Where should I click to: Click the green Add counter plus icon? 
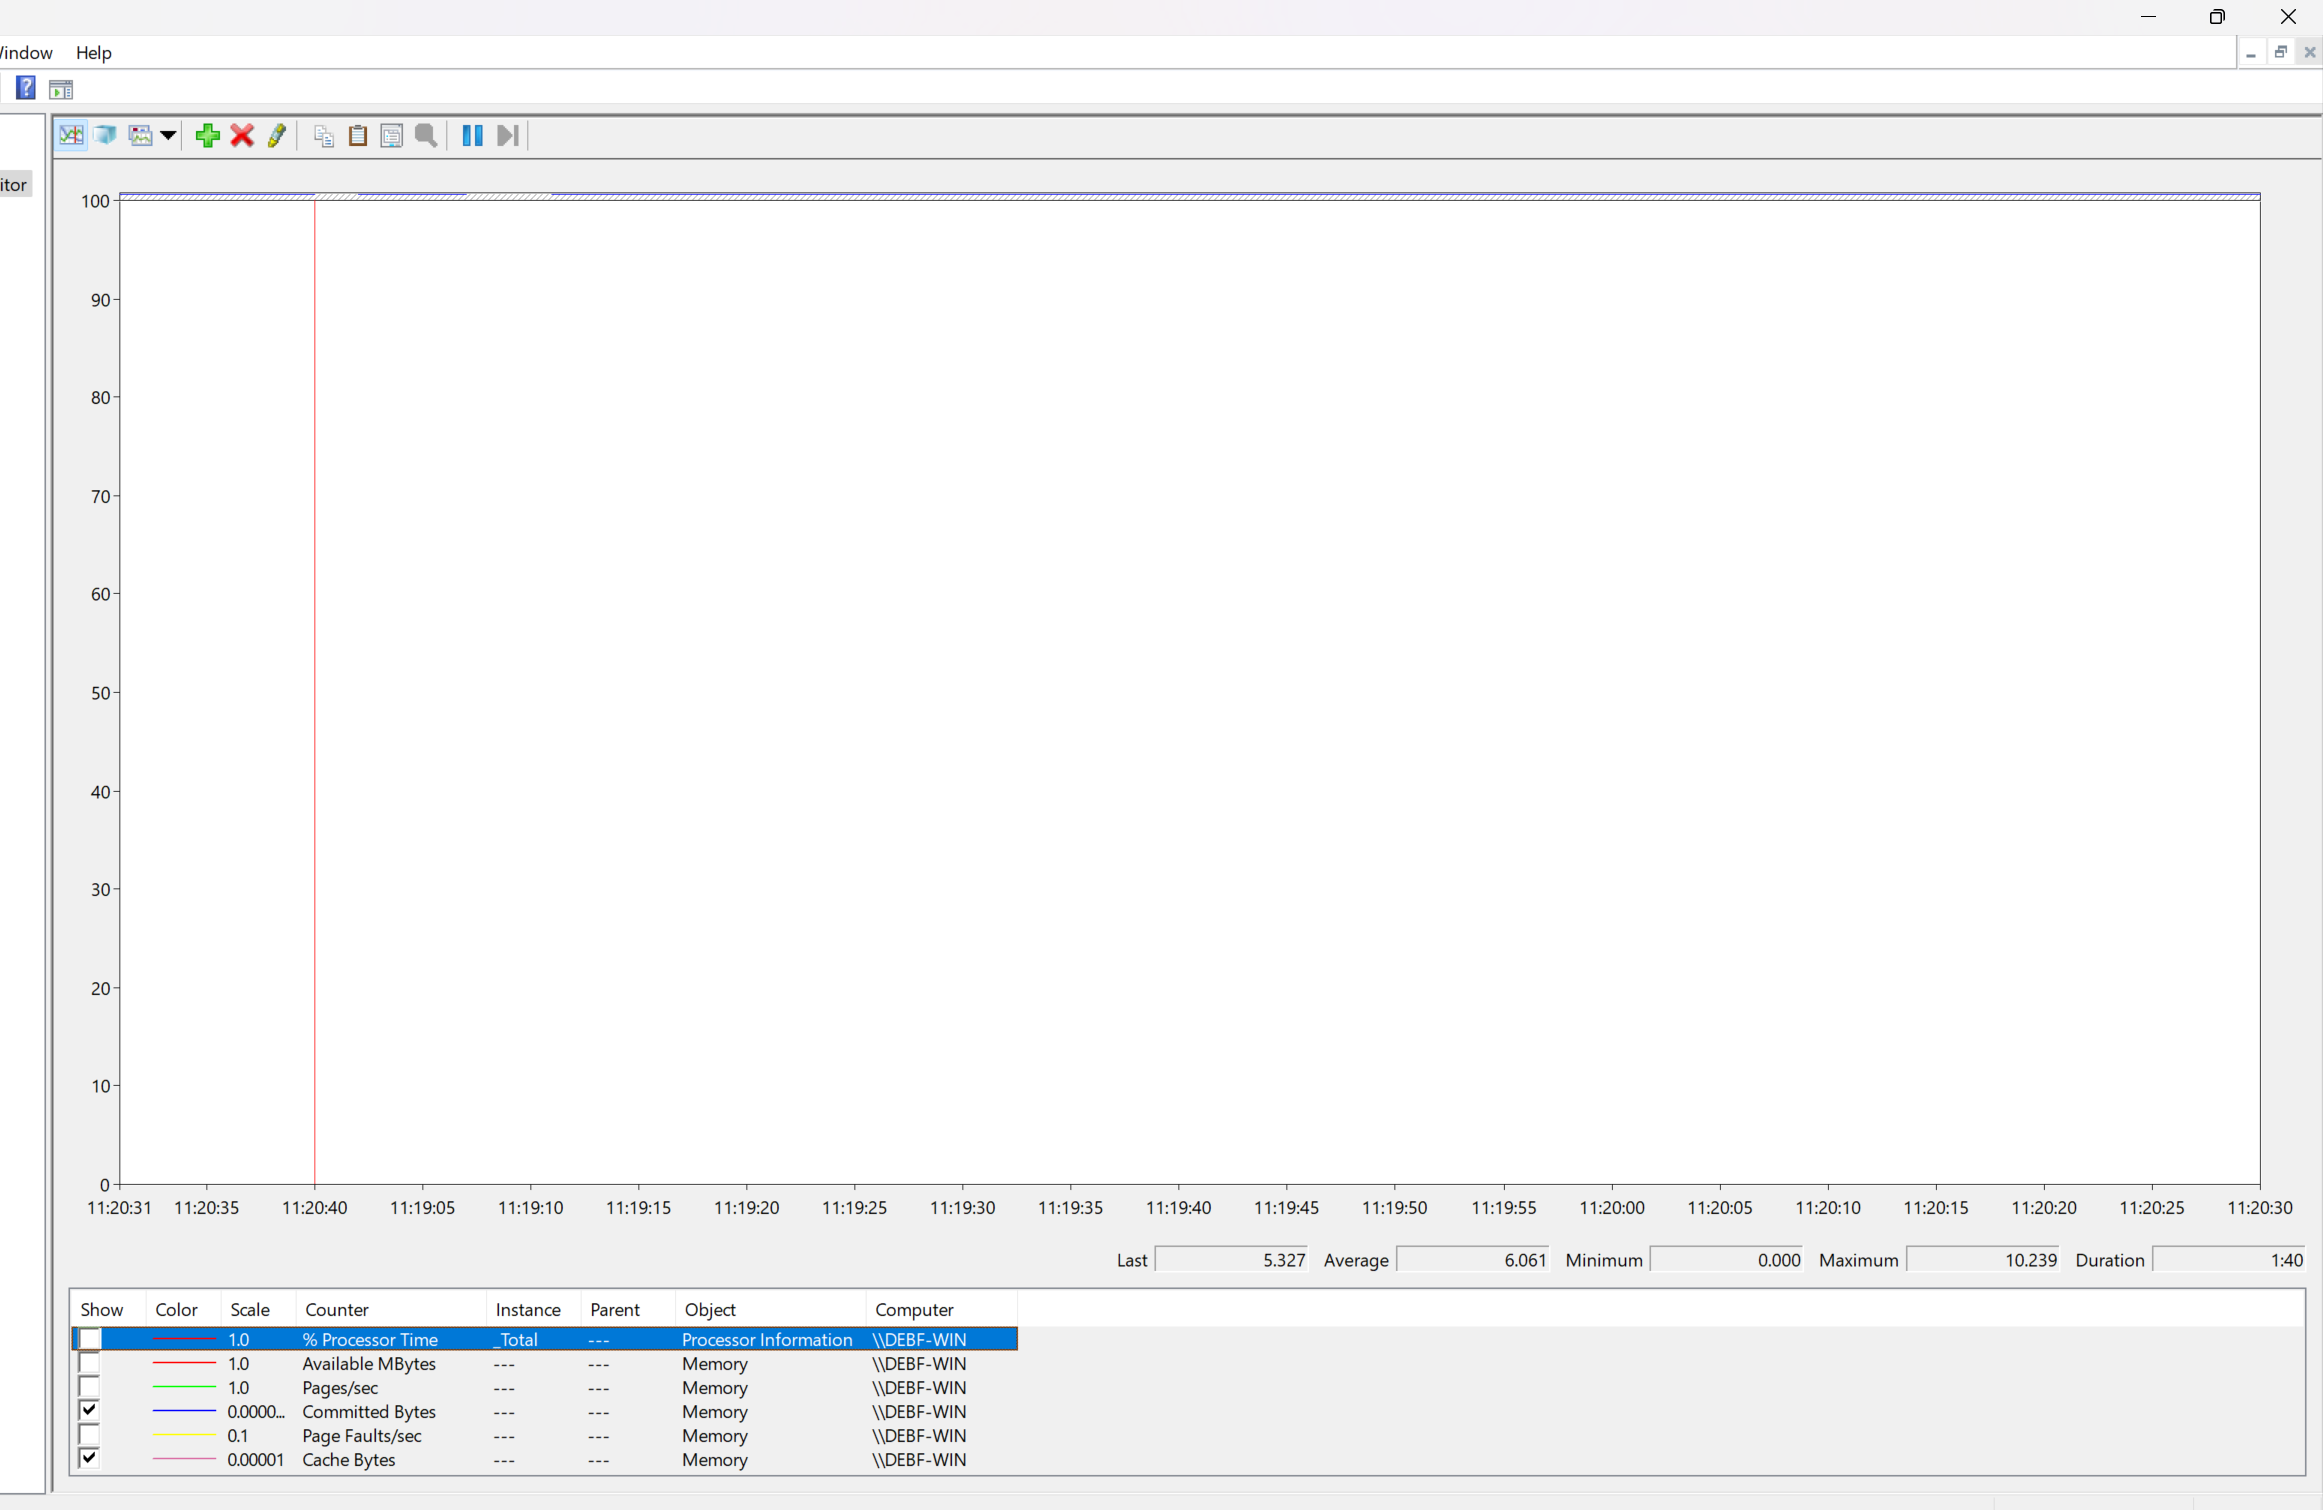207,136
